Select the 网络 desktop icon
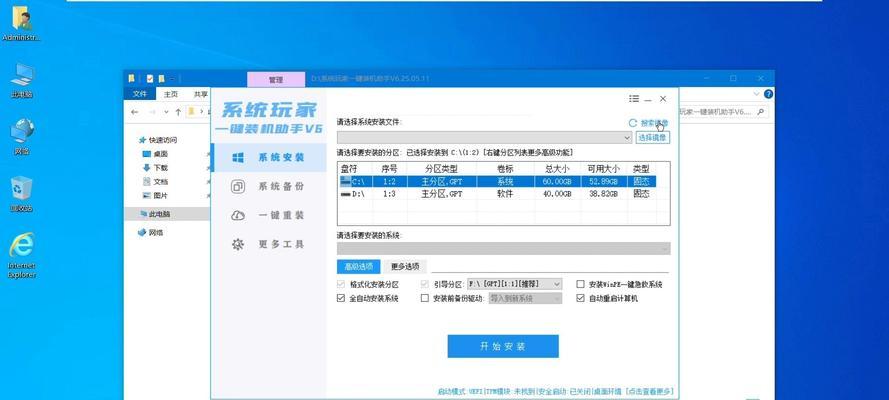 coord(22,138)
